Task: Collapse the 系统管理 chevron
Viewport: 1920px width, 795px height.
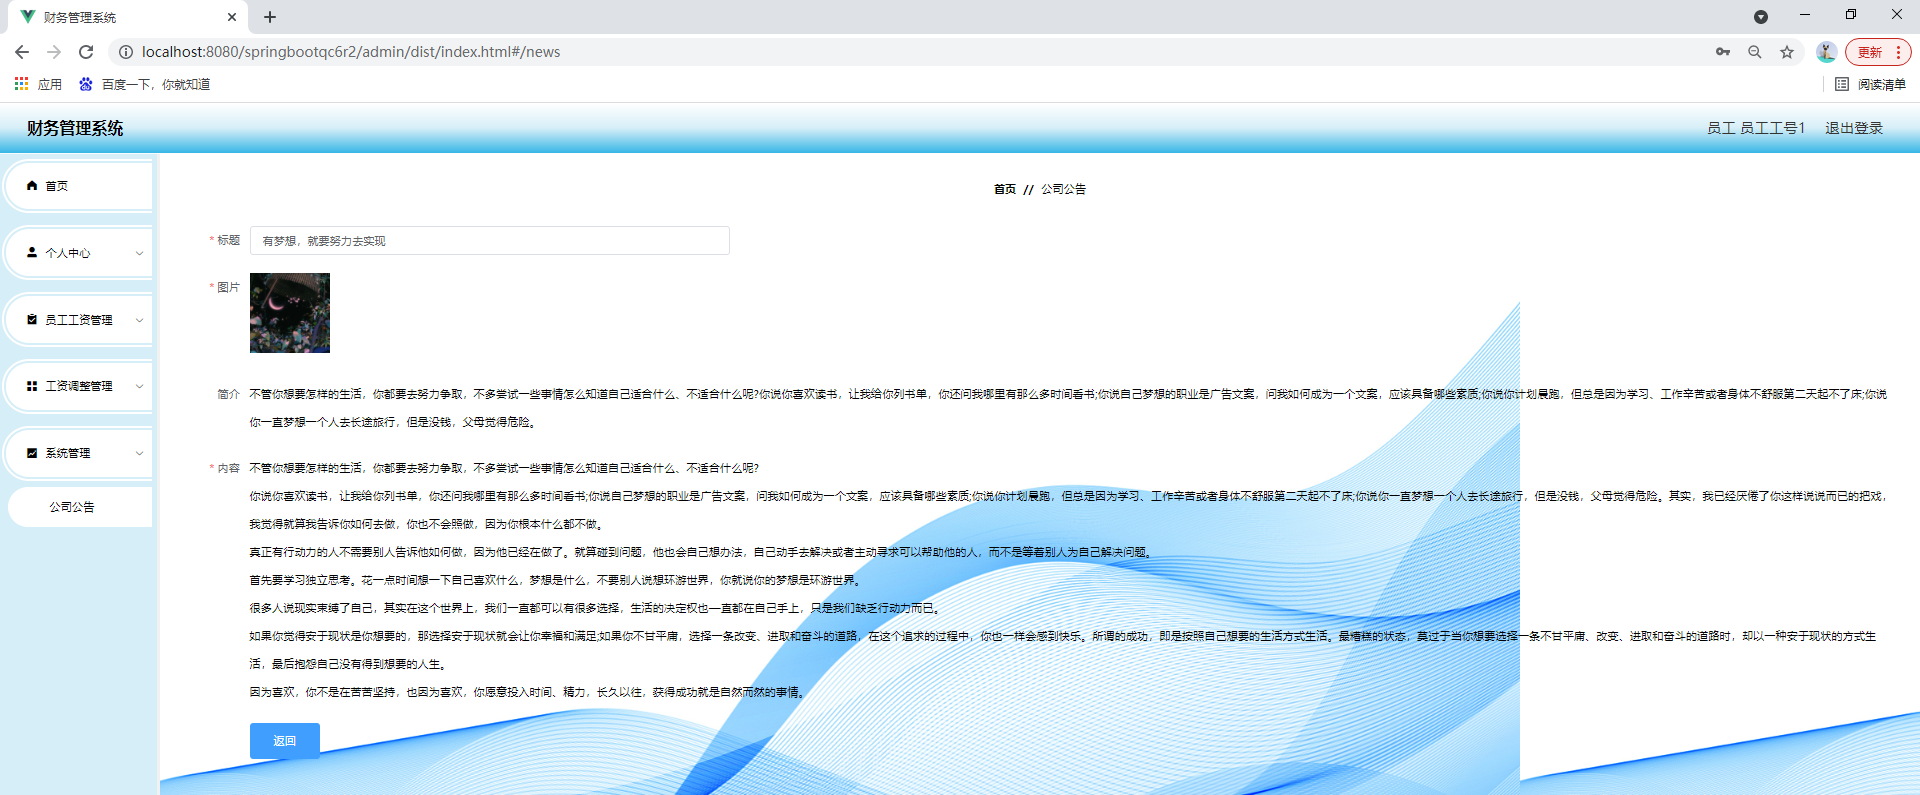Action: (139, 453)
